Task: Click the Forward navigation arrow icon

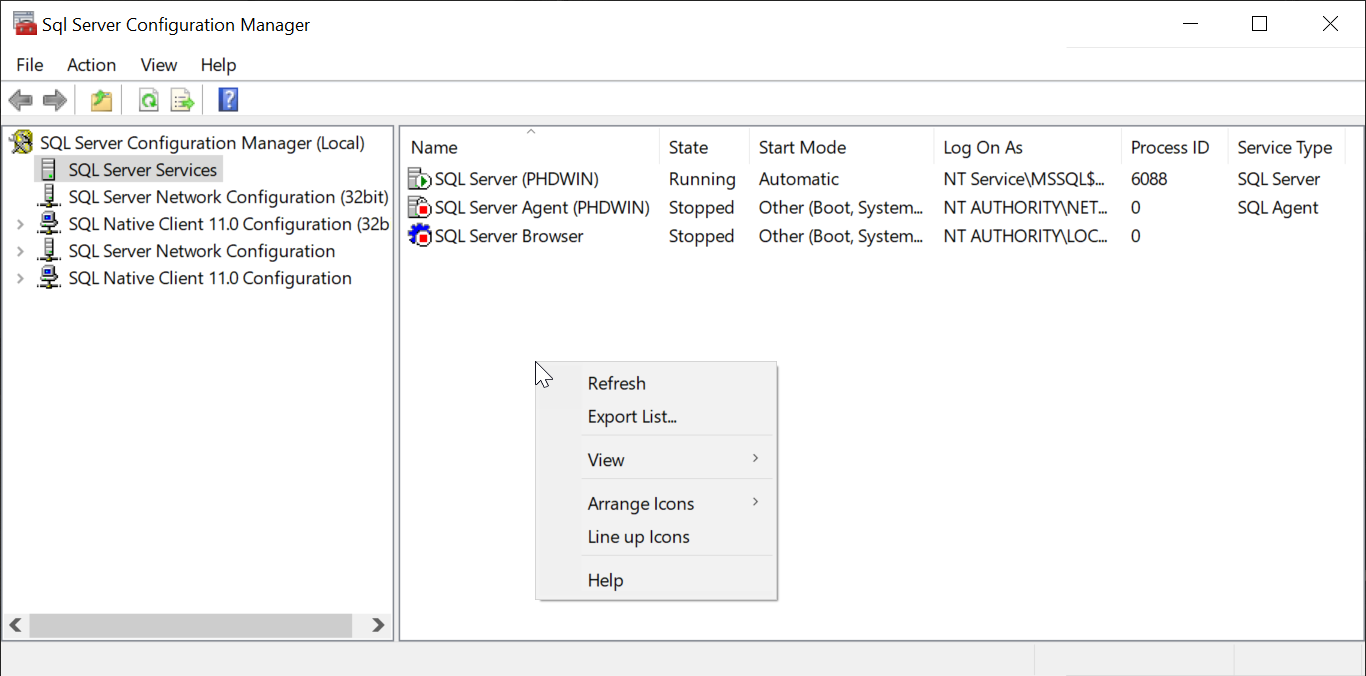Action: [x=55, y=99]
